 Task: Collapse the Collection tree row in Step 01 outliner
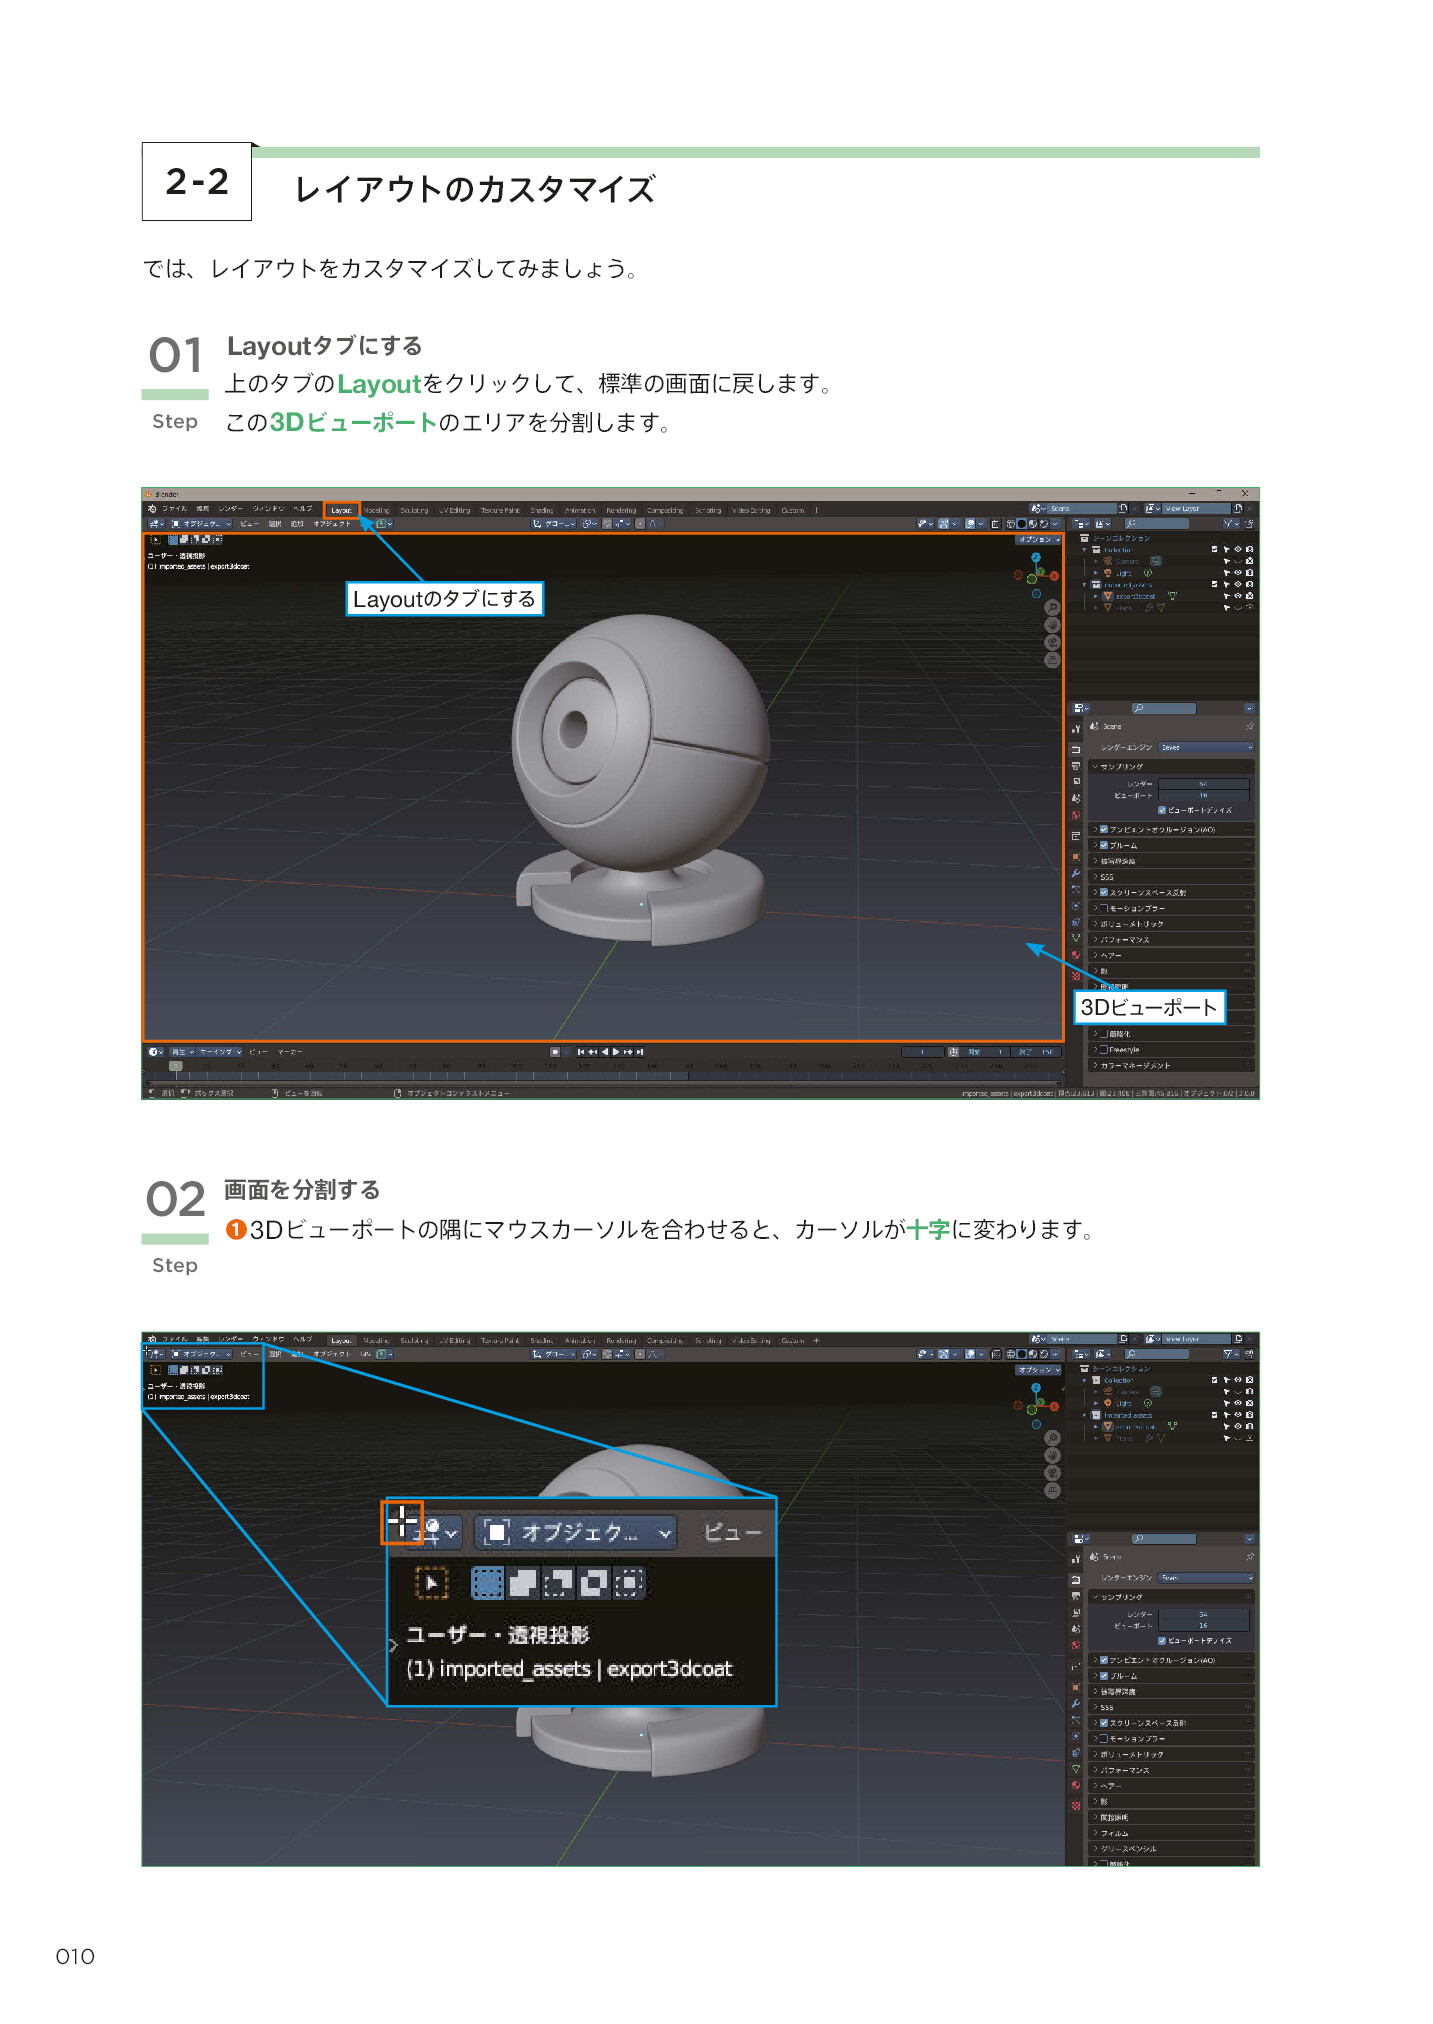pos(1084,550)
